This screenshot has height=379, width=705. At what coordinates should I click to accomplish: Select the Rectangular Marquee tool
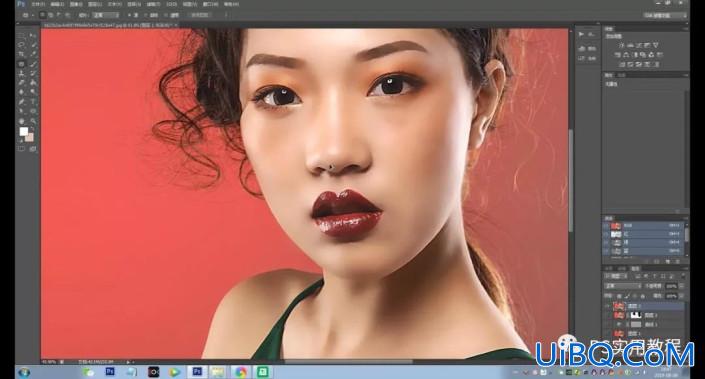pos(22,36)
